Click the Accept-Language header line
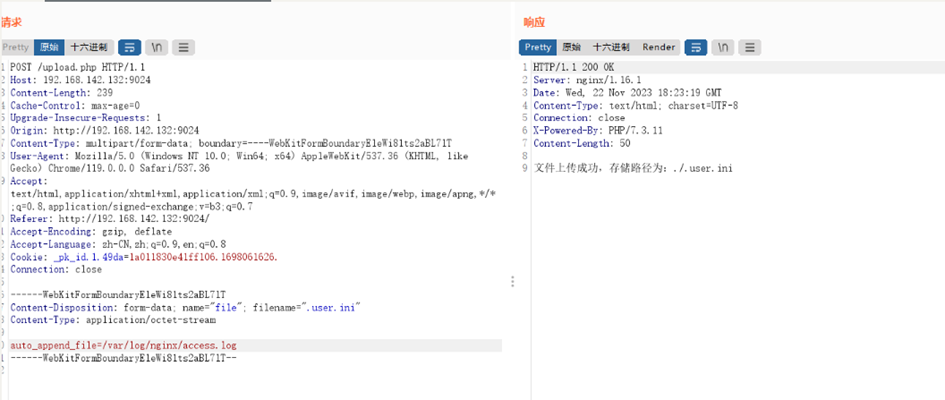Screen dimensions: 945x400 (118, 244)
